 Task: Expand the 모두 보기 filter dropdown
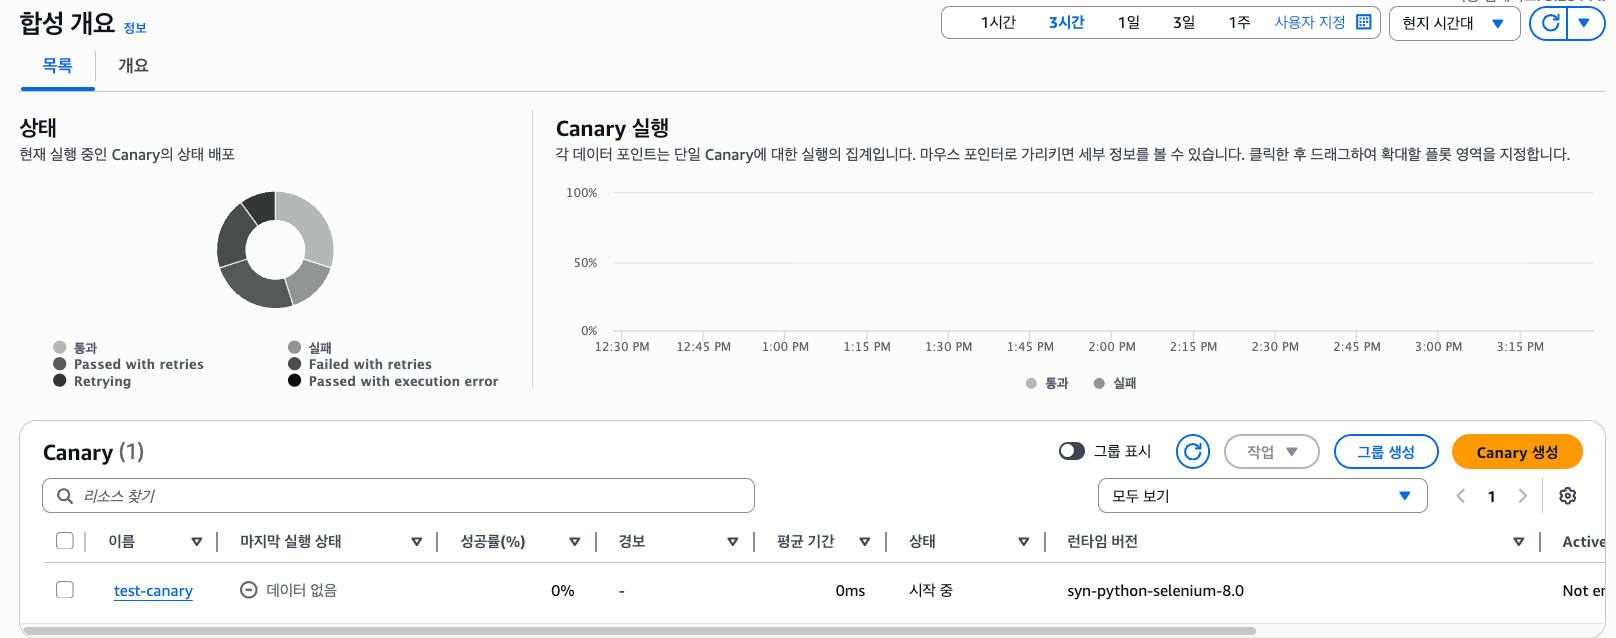pyautogui.click(x=1262, y=496)
